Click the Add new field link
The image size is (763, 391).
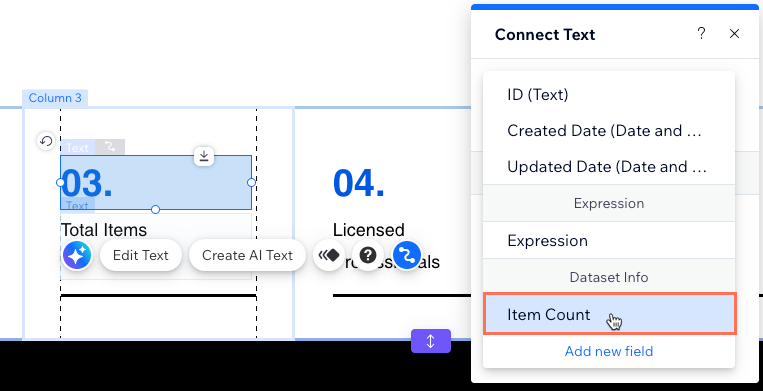click(x=609, y=351)
